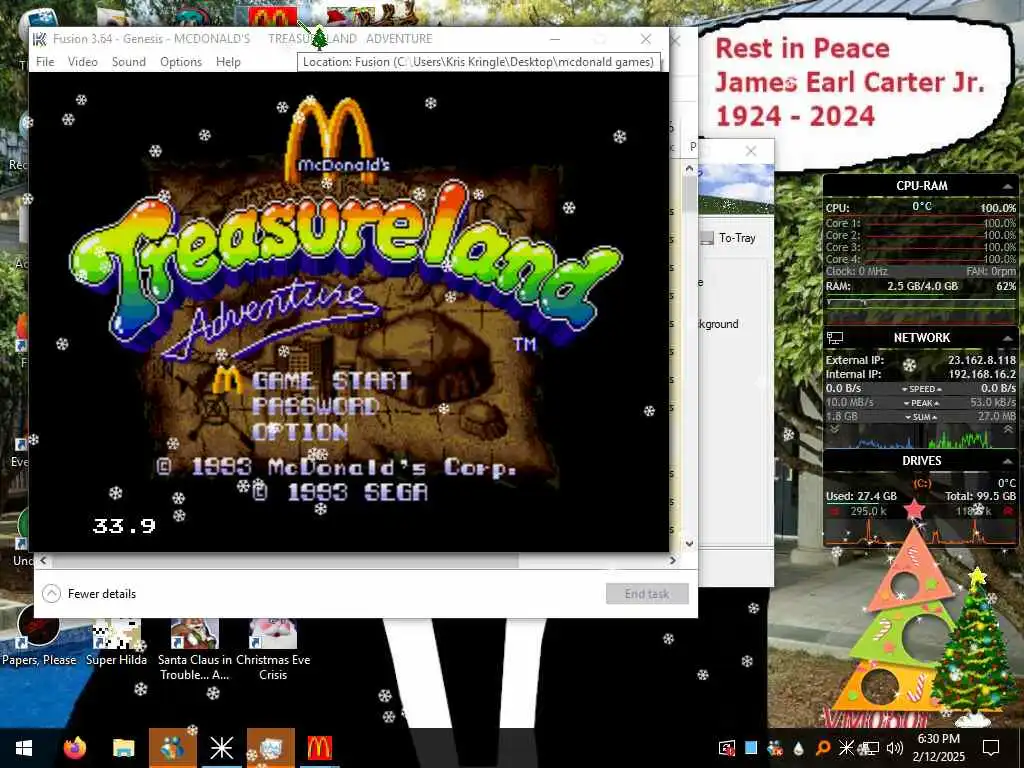The width and height of the screenshot is (1024, 768).
Task: Collapse Task Manager with Fewer details
Action: 89,594
